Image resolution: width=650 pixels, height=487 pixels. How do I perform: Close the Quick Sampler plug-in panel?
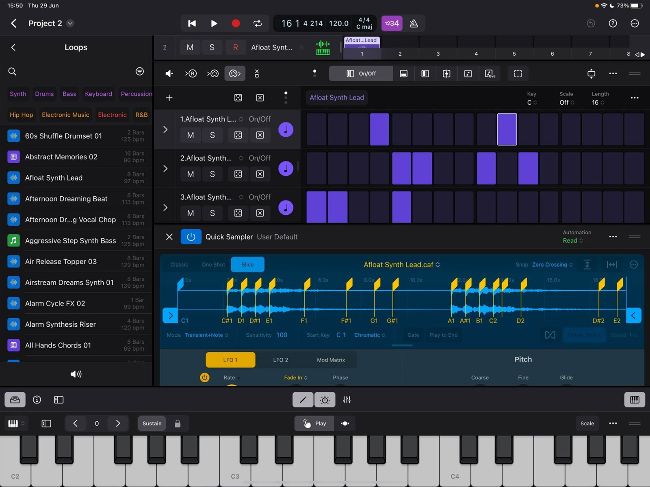pos(169,237)
